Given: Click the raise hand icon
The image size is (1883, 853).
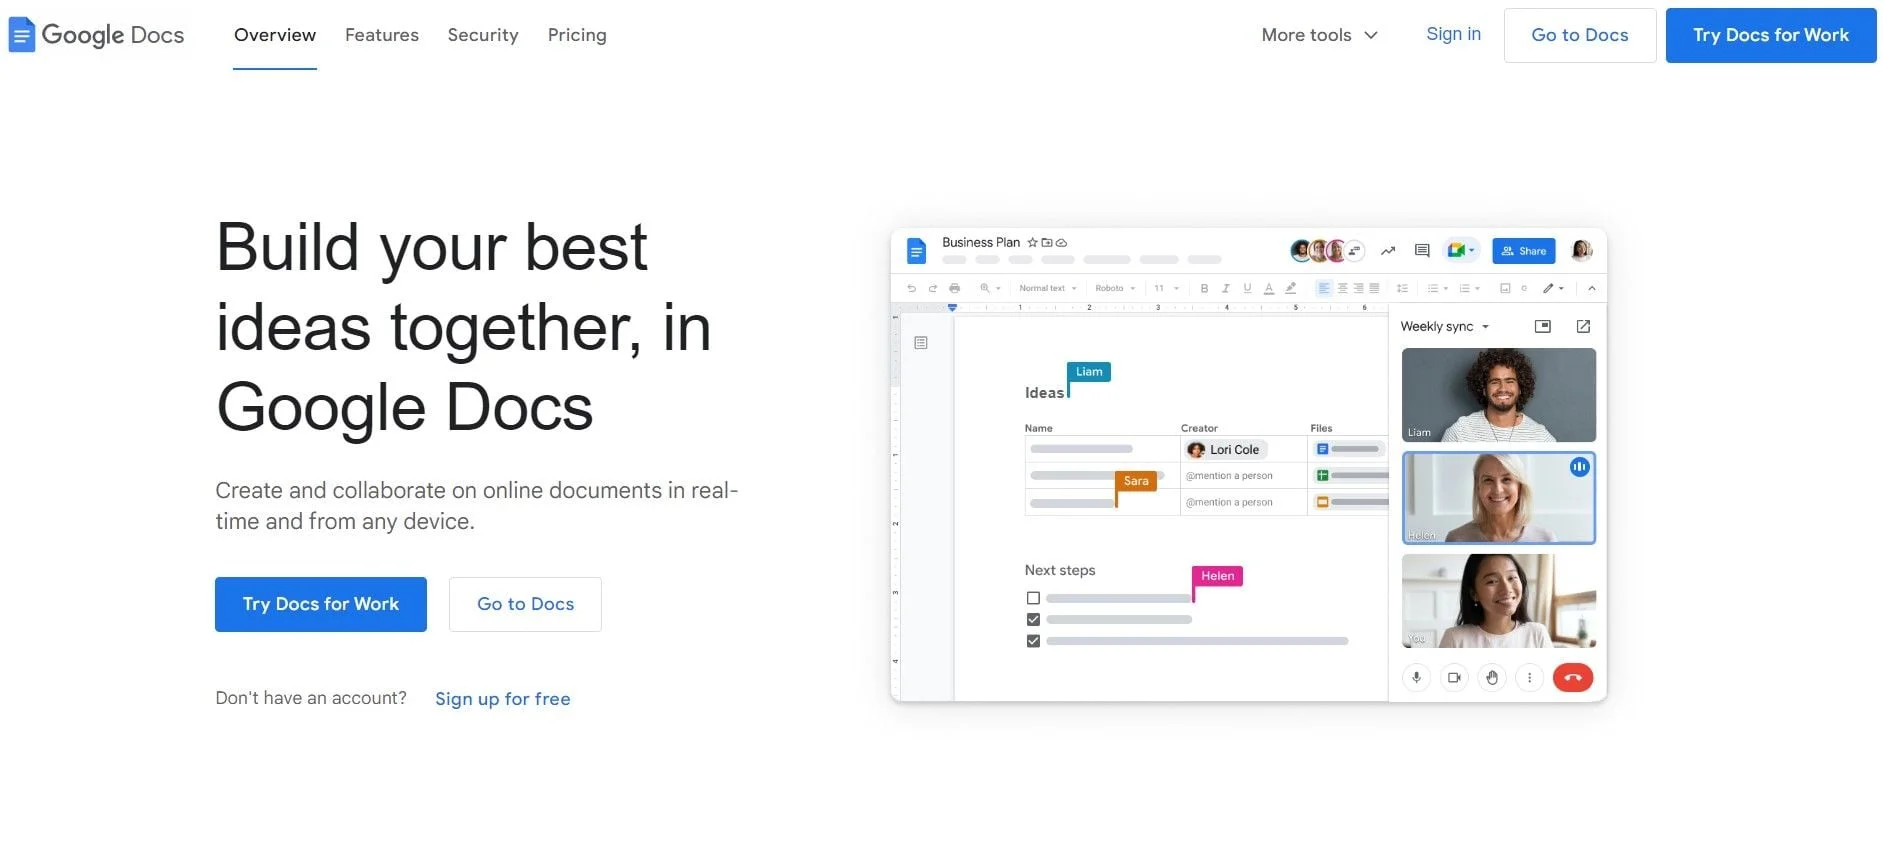Looking at the screenshot, I should pyautogui.click(x=1492, y=678).
